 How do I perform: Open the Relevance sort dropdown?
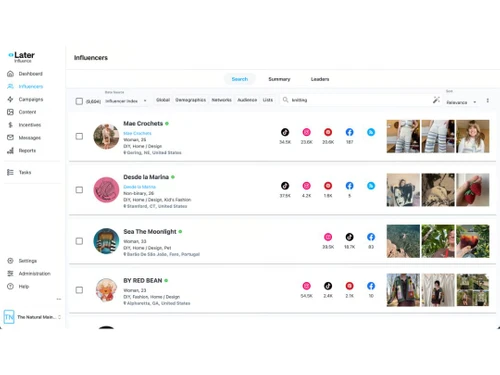click(x=461, y=102)
